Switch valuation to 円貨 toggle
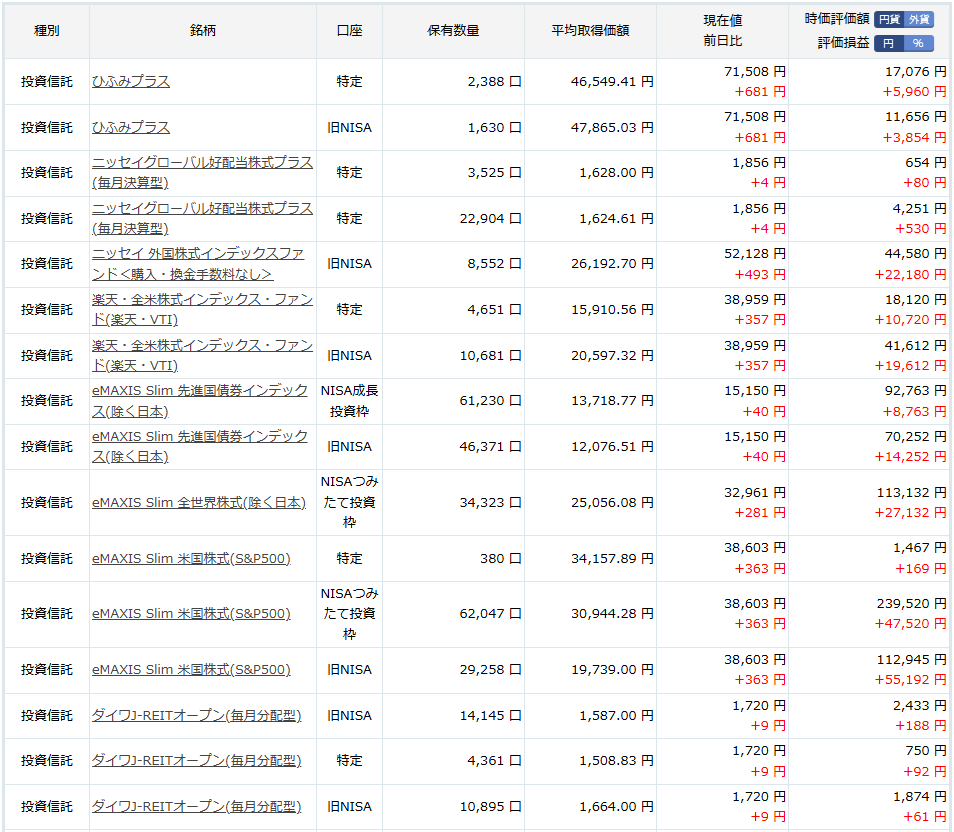This screenshot has width=954, height=832. pos(889,19)
